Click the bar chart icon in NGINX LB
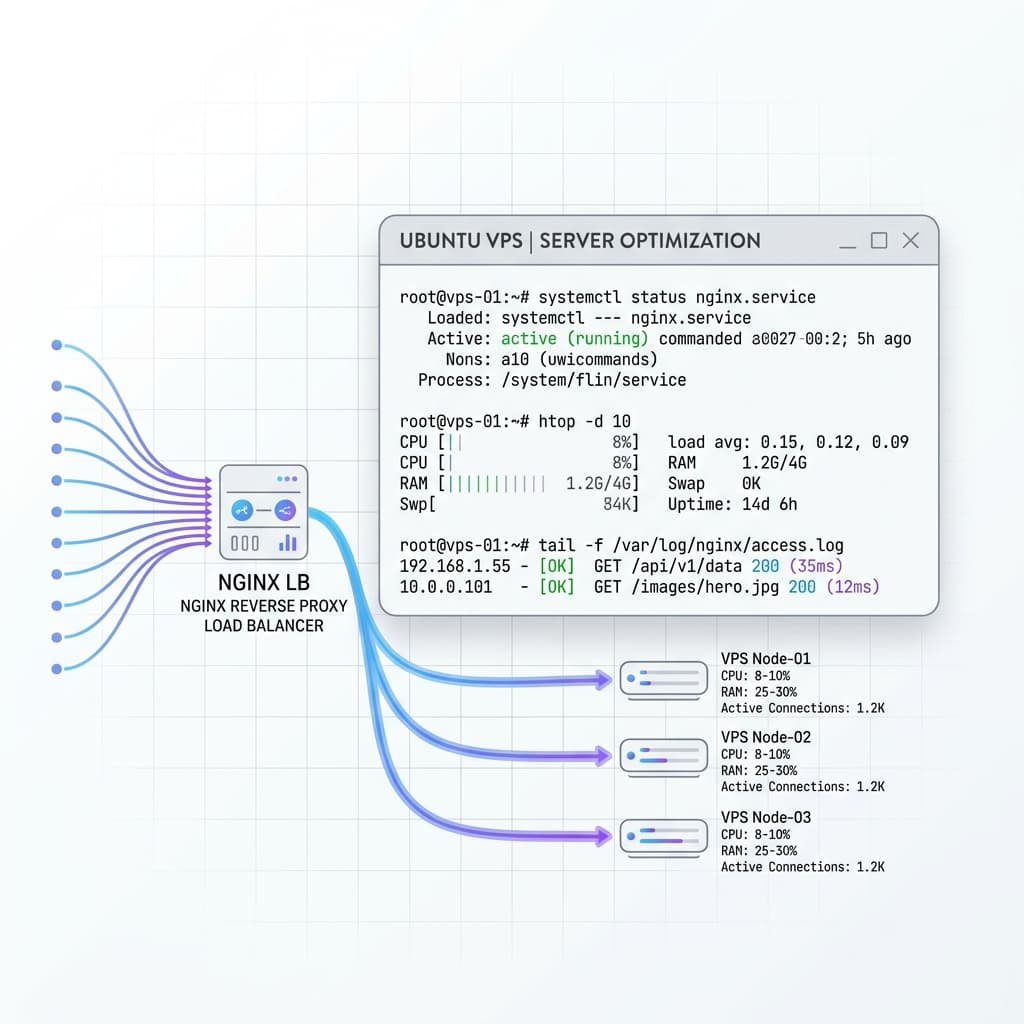 pyautogui.click(x=288, y=543)
